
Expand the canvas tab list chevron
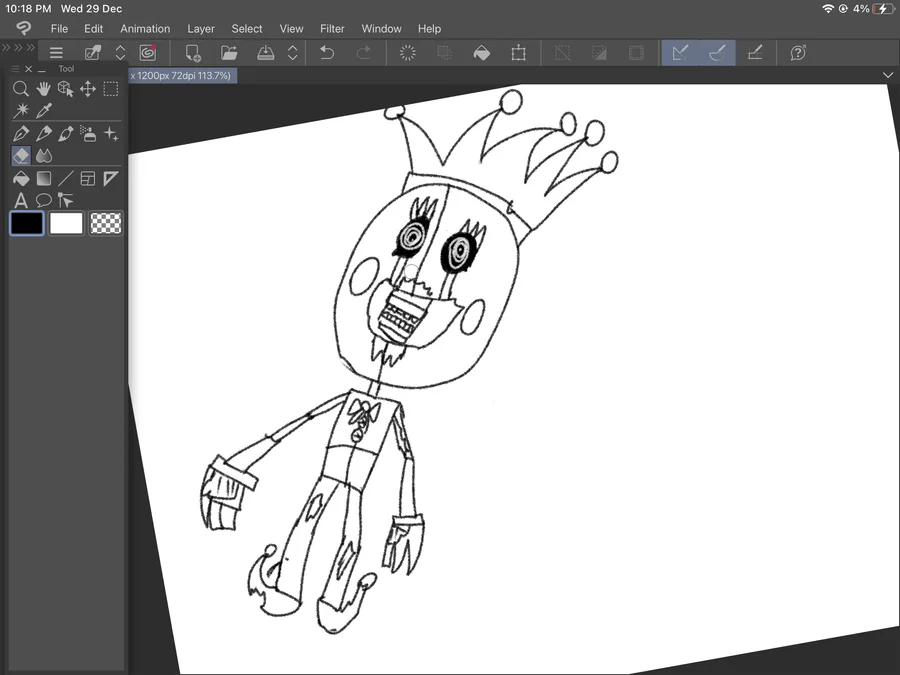887,75
